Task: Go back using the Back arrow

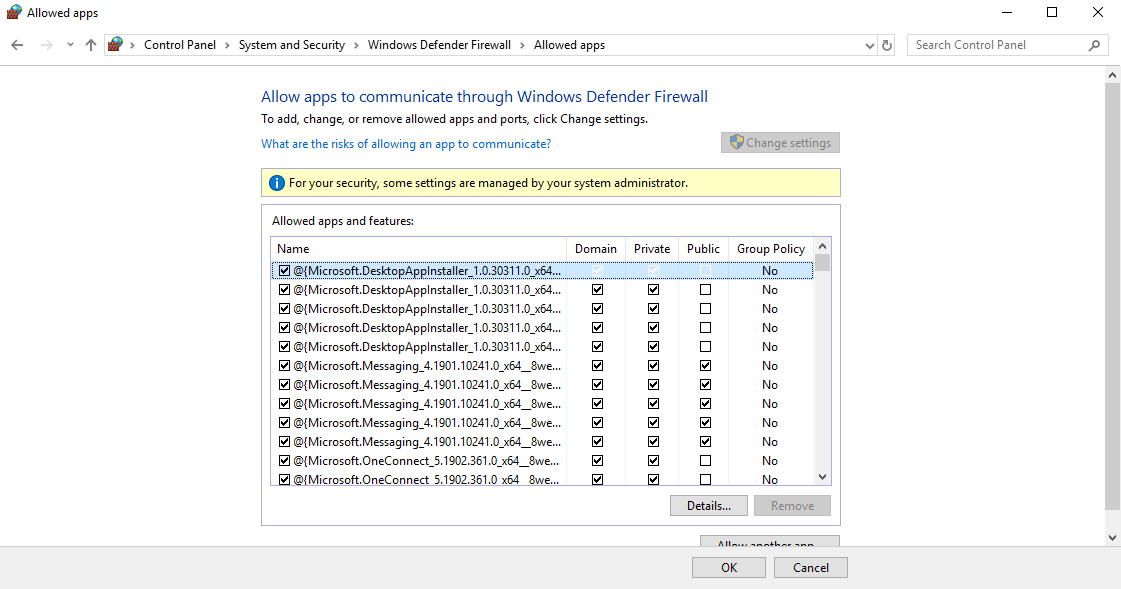Action: tap(17, 45)
